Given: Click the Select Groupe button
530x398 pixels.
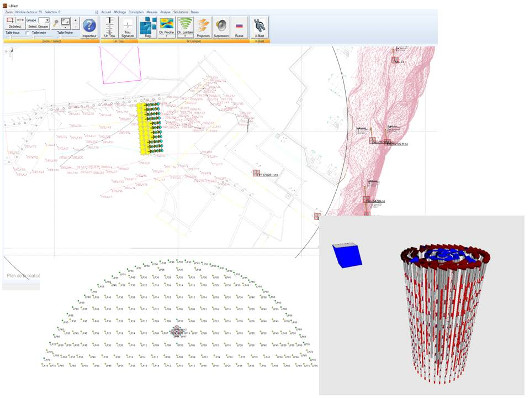Looking at the screenshot, I should [38, 26].
